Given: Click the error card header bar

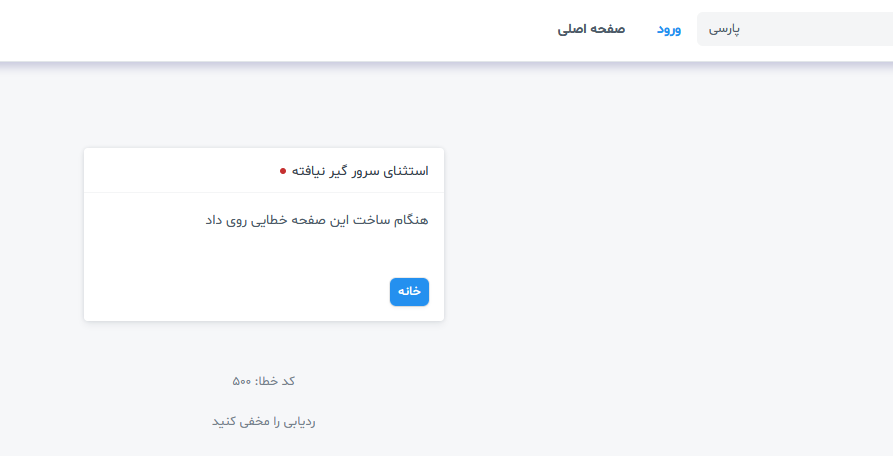Looking at the screenshot, I should [x=264, y=171].
